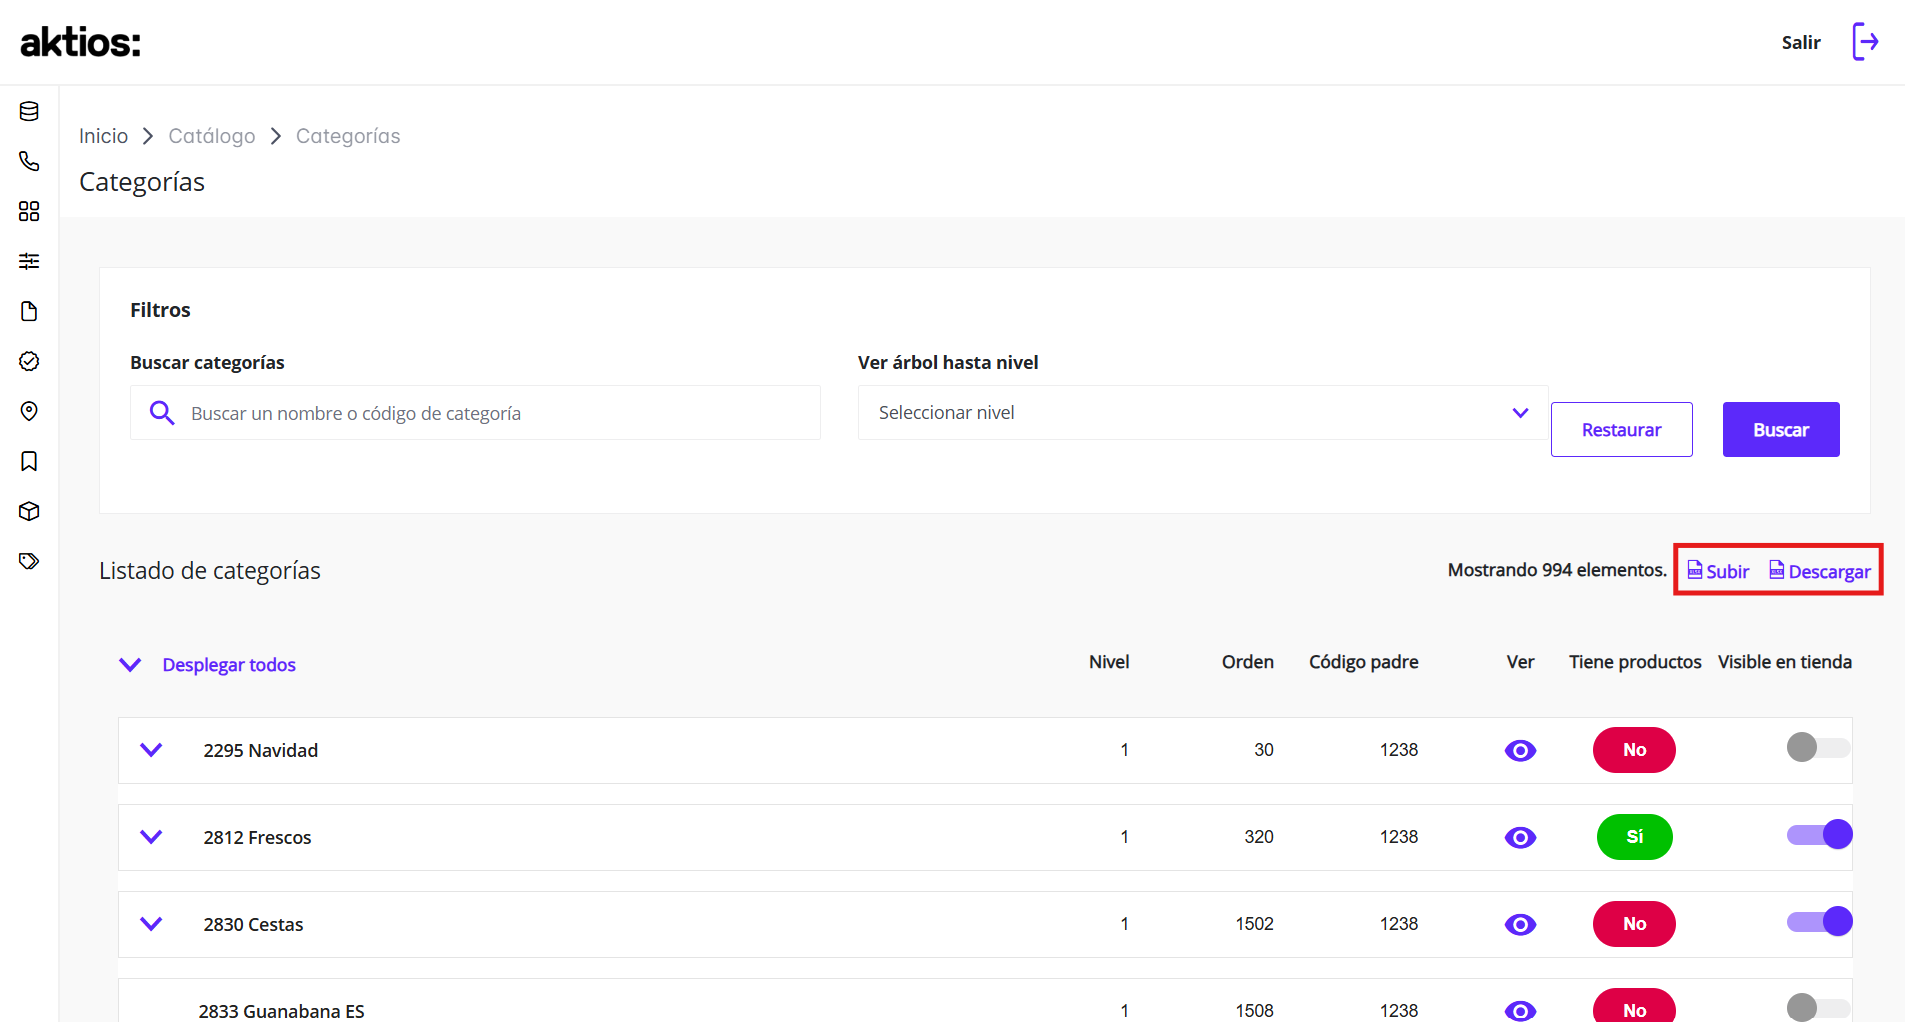Open the sliders settings icon in sidebar

(29, 261)
